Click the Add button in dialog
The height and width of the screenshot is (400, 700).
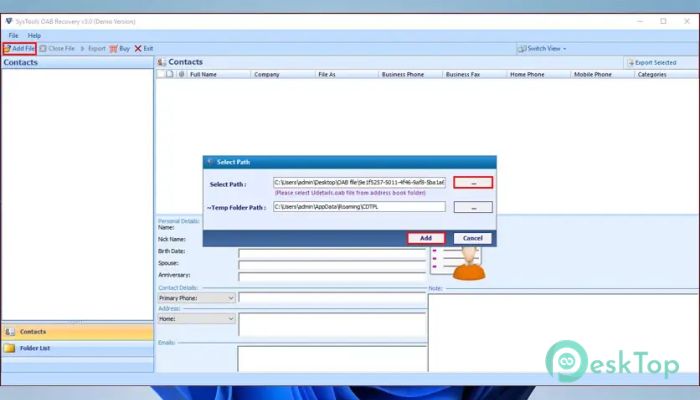click(426, 238)
